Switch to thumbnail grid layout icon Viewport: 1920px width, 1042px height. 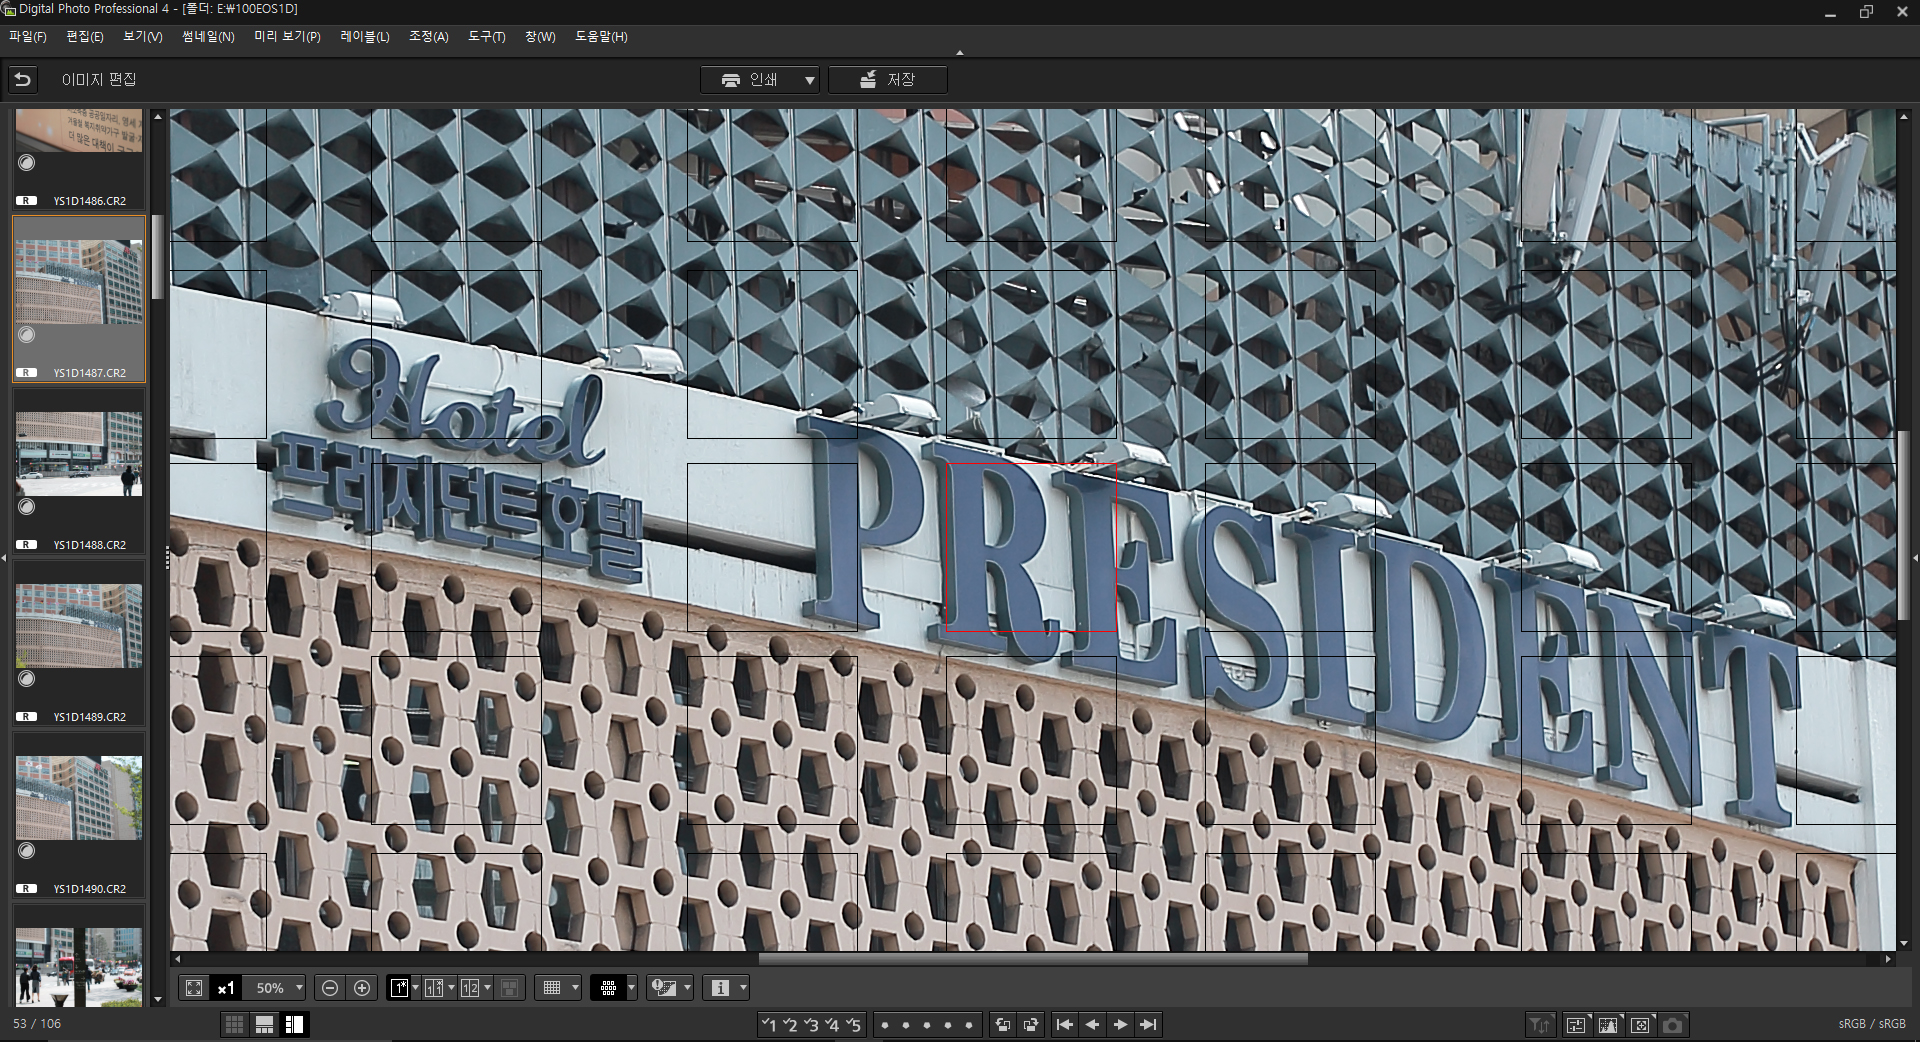pyautogui.click(x=235, y=1024)
